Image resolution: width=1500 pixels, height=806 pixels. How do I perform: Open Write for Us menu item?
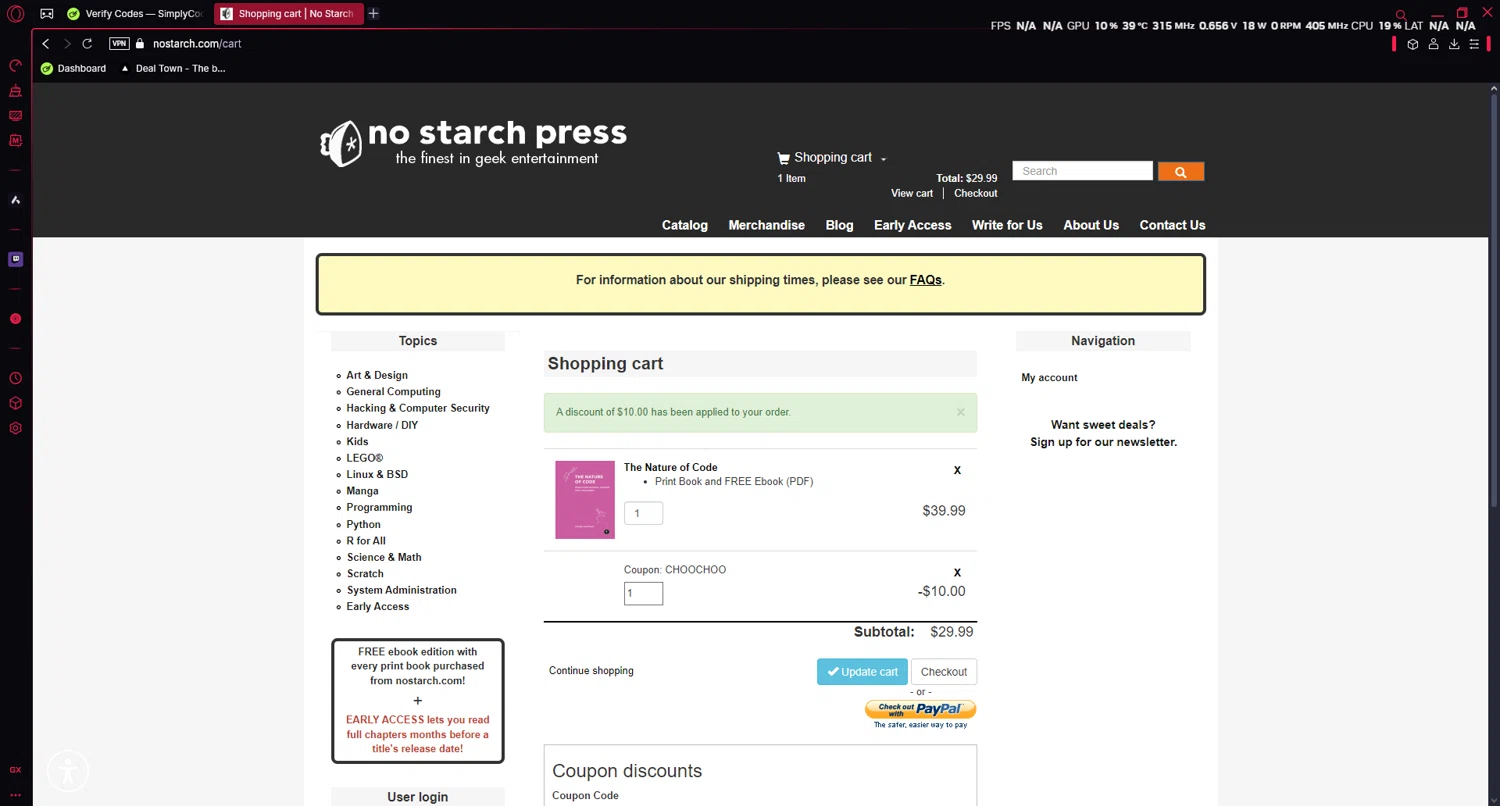point(1007,225)
